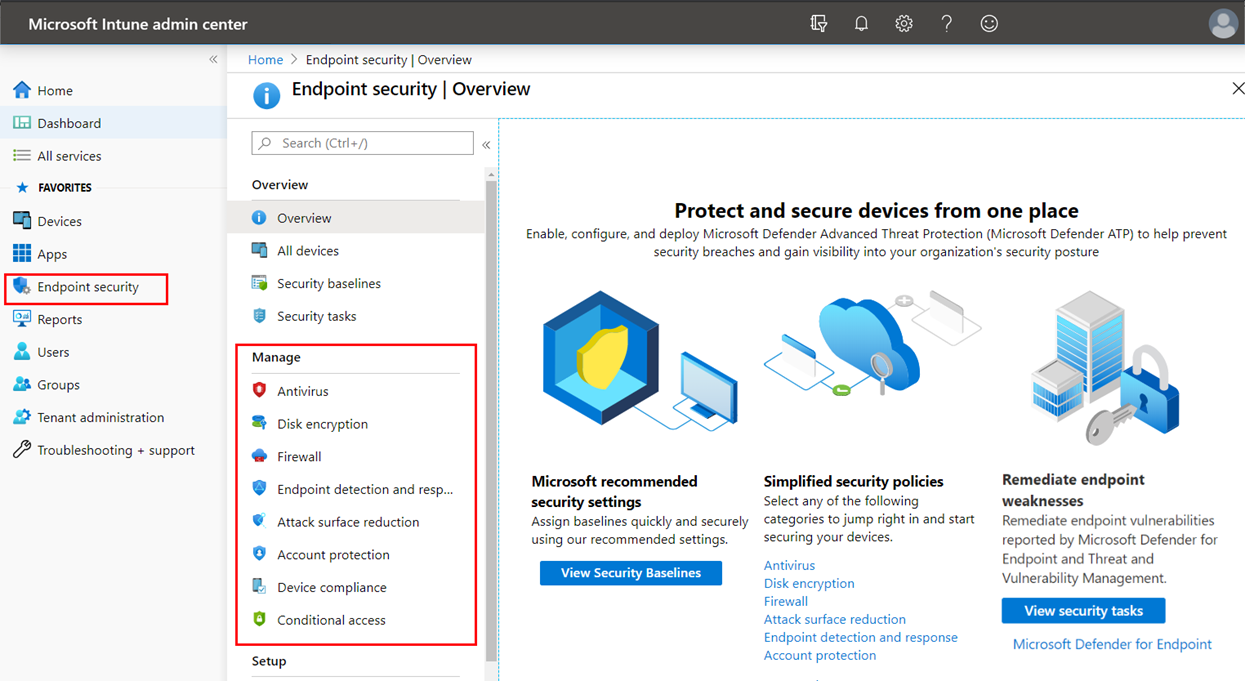Collapse the left navigation sidebar chevron

click(x=213, y=60)
